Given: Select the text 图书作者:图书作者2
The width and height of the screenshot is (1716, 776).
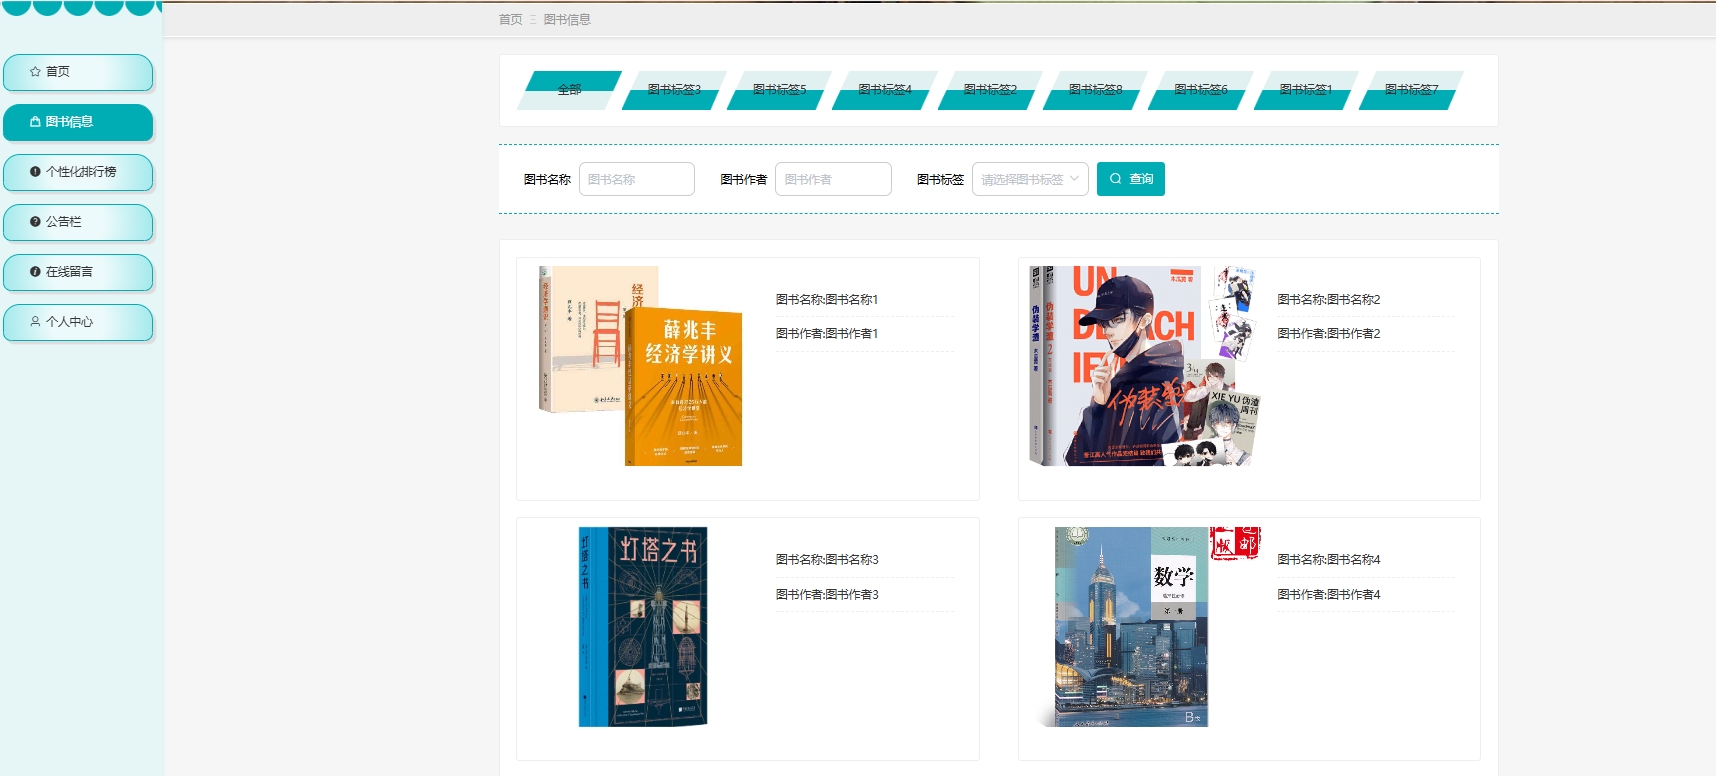Looking at the screenshot, I should coord(1329,334).
